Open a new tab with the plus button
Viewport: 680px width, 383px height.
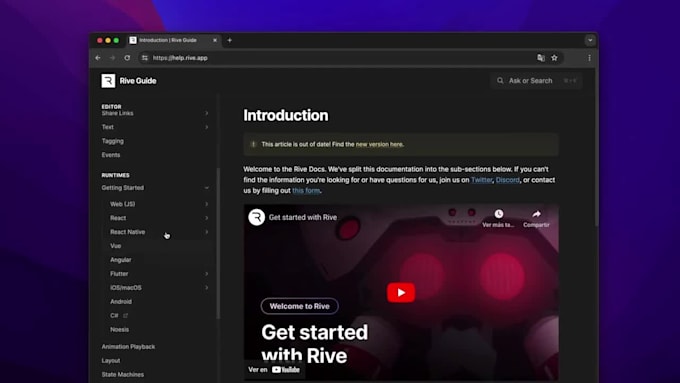click(229, 40)
